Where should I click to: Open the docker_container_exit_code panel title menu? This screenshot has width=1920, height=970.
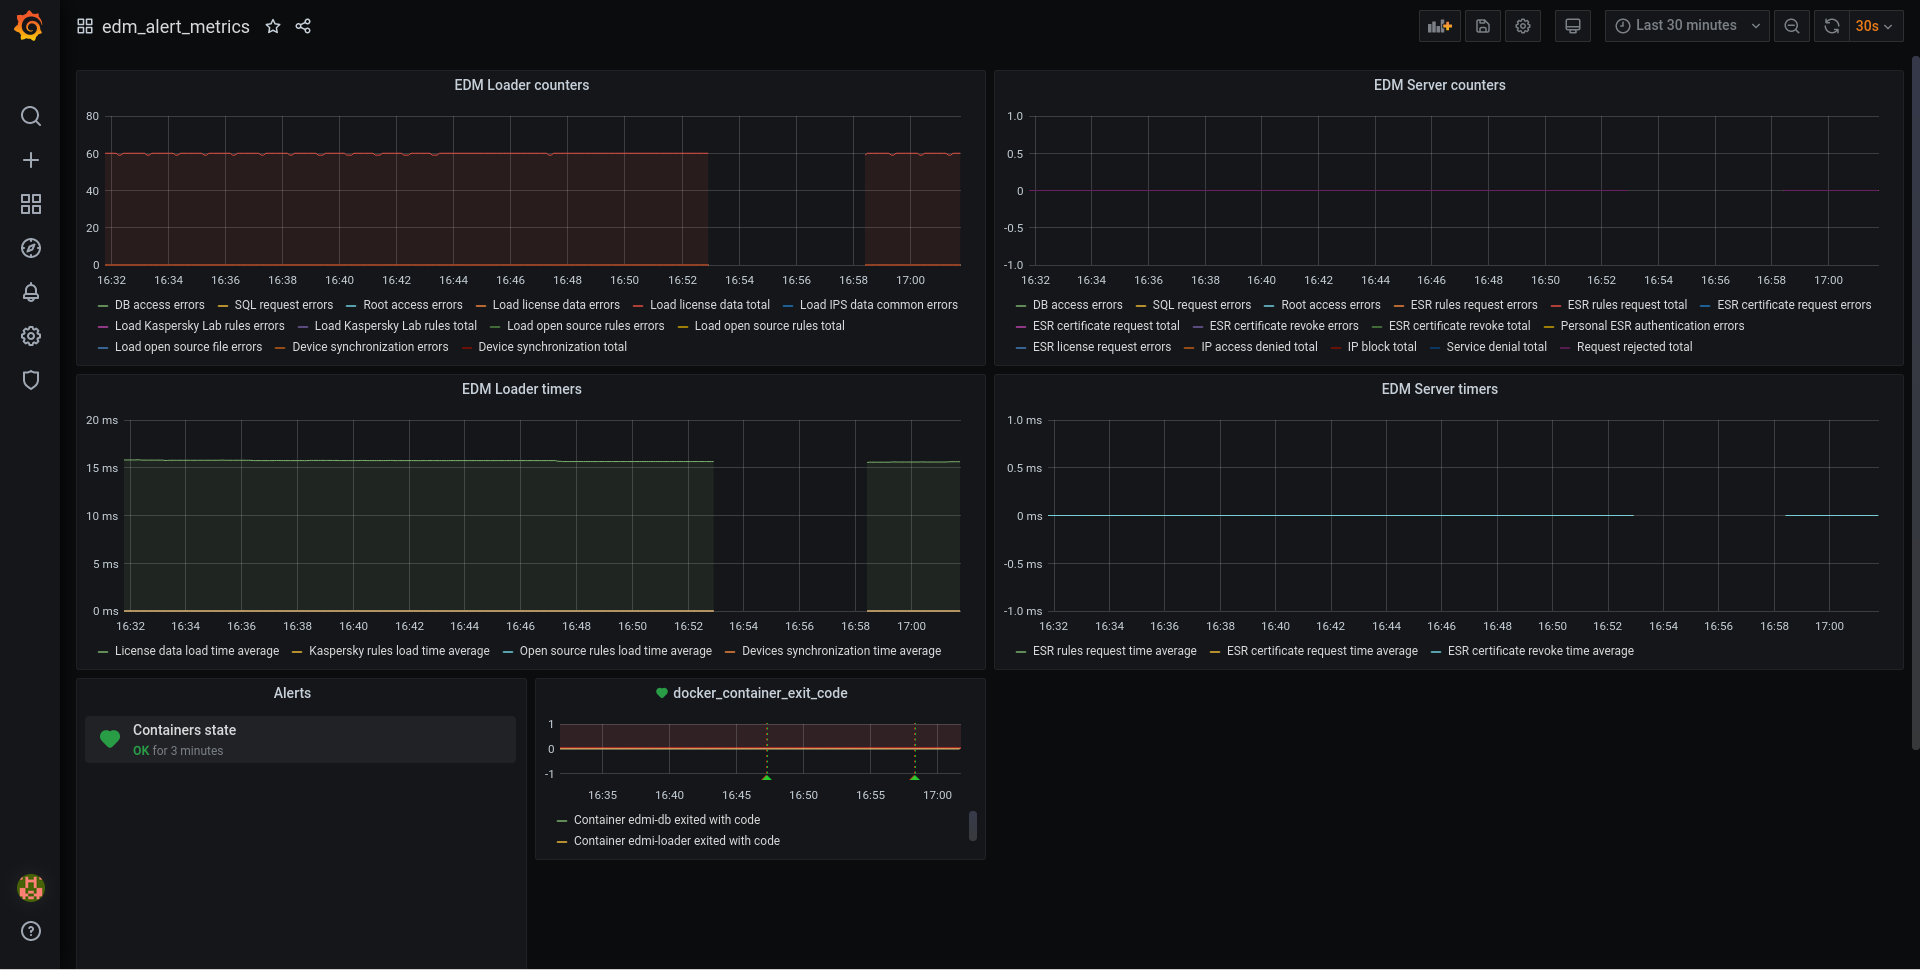pos(759,693)
